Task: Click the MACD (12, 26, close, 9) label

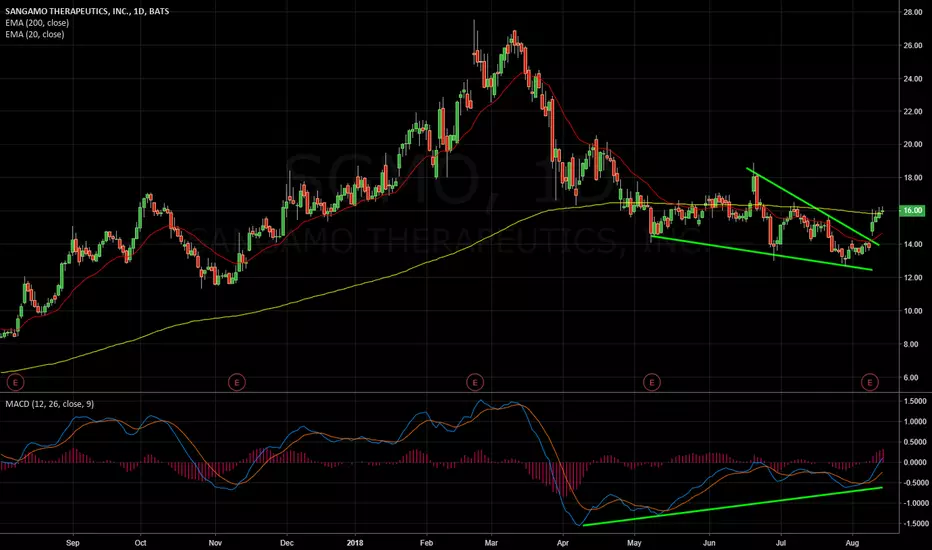Action: (50, 404)
